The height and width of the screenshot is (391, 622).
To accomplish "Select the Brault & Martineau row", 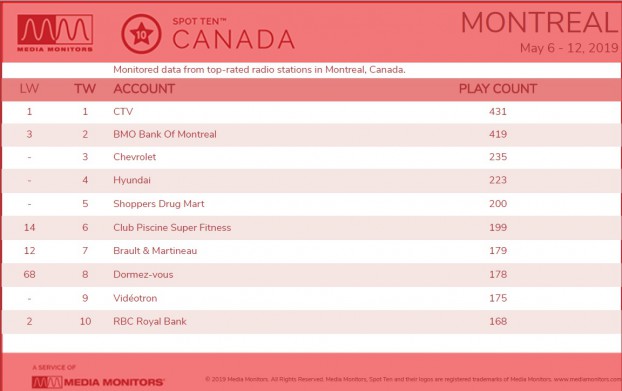I will click(x=311, y=251).
